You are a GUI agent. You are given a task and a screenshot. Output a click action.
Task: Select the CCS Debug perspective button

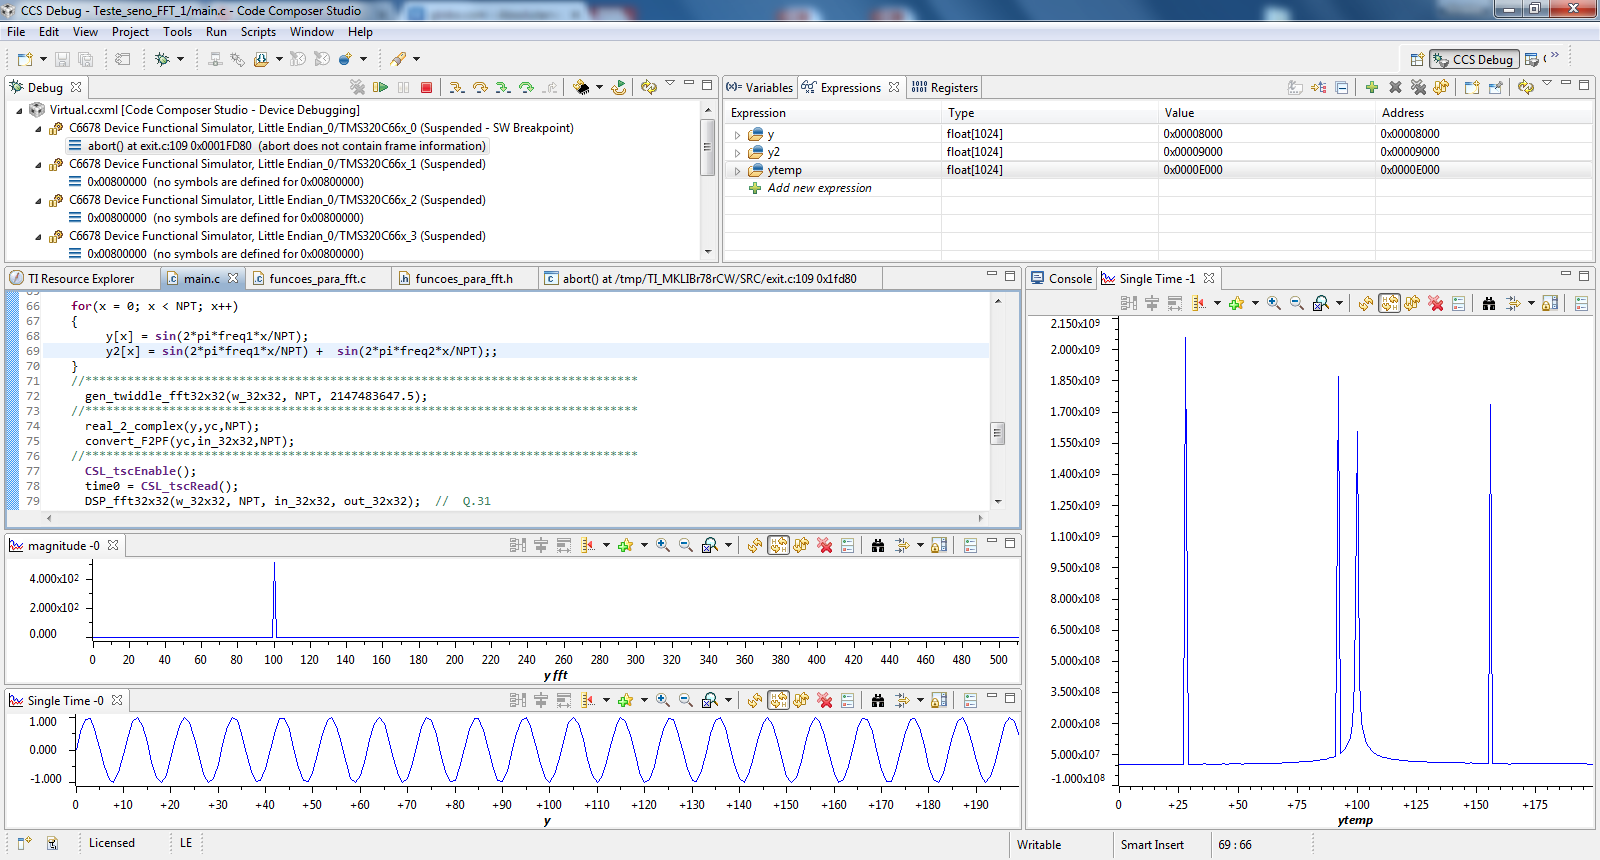(1474, 60)
